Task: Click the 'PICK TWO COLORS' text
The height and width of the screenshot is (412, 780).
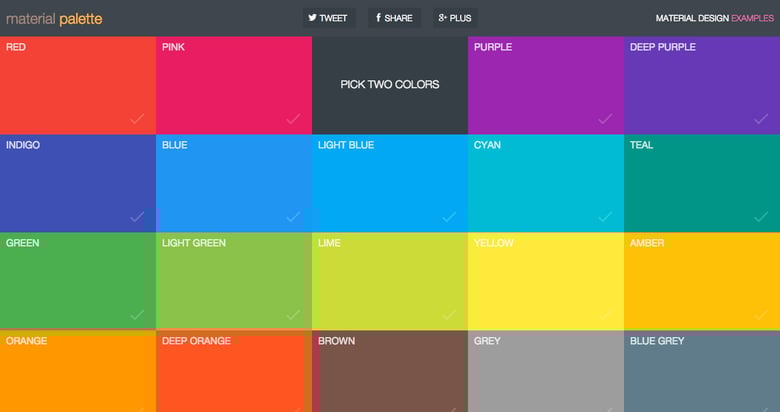Action: tap(390, 85)
